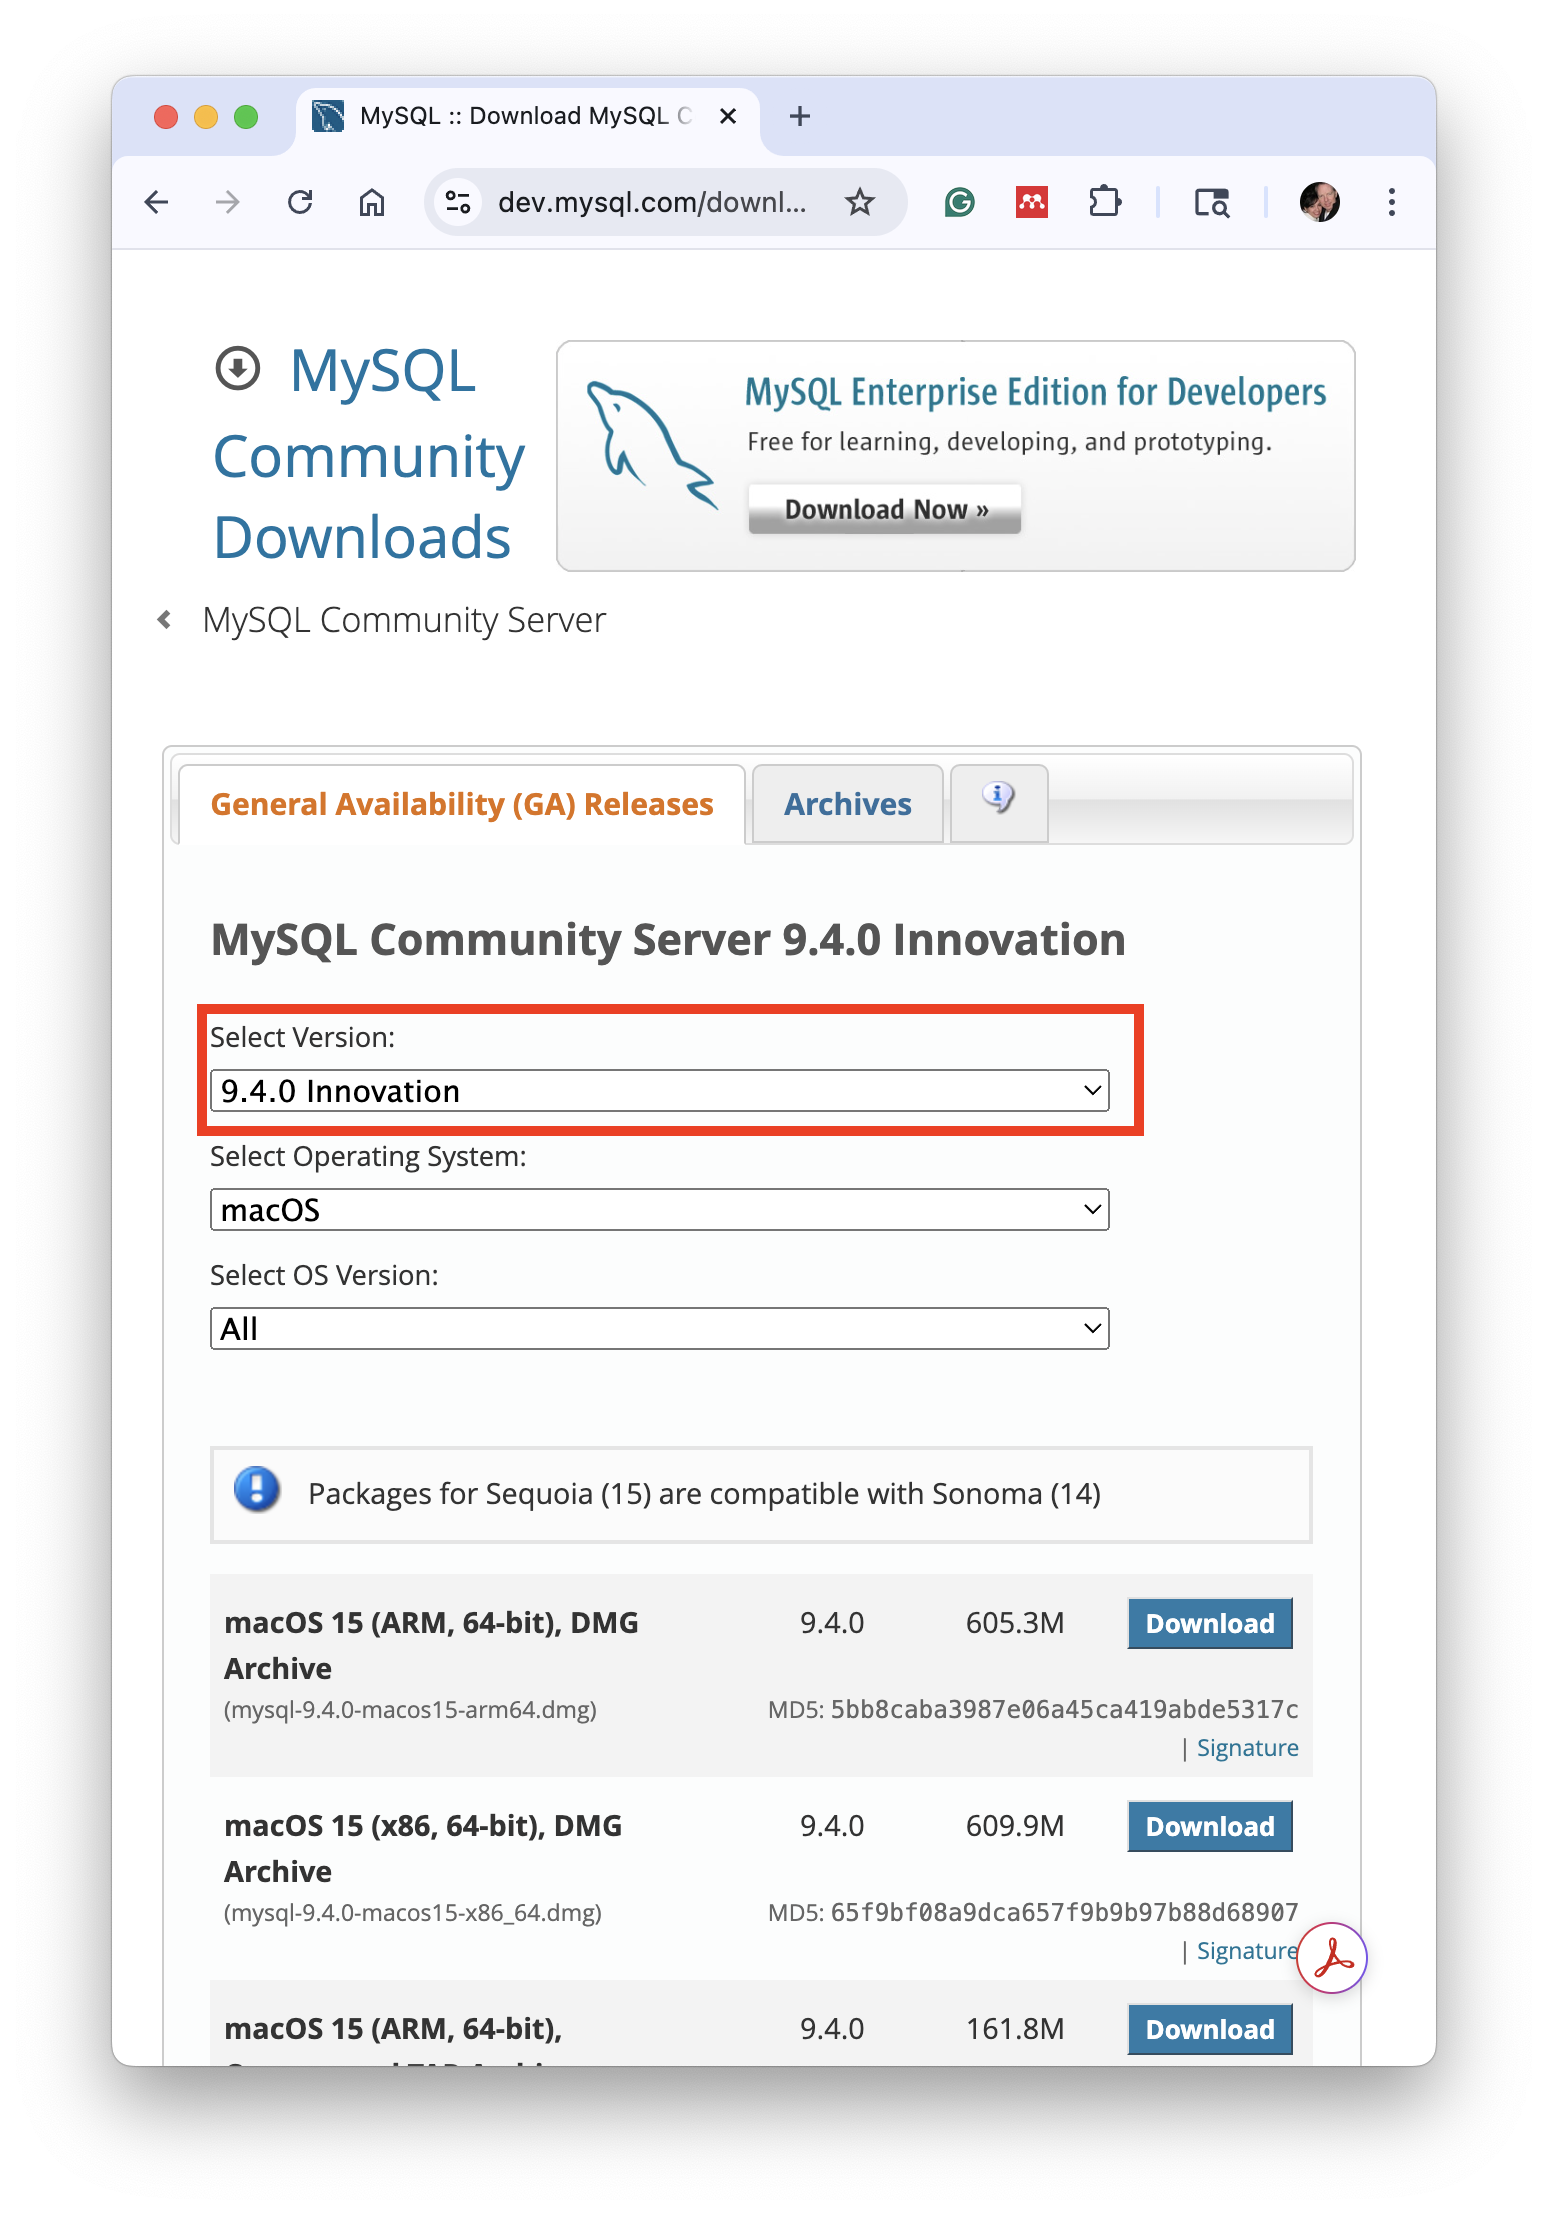Download macOS 15 x86 DMG Archive

tap(1210, 1826)
